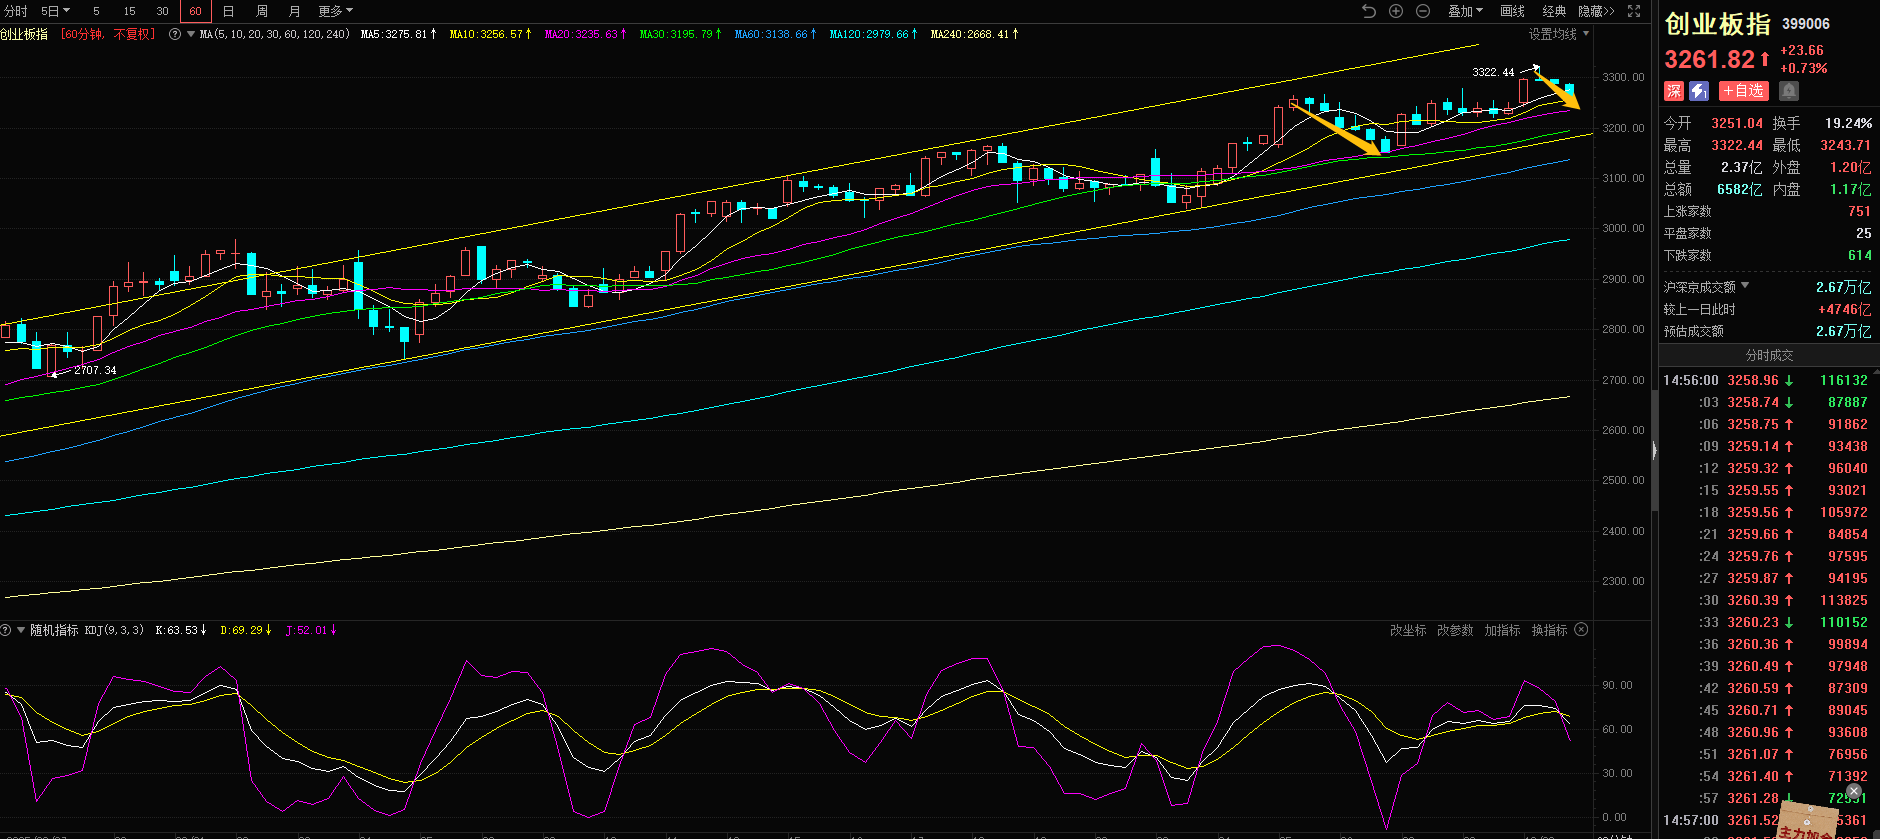Click the current price 3261.82

click(x=1710, y=60)
